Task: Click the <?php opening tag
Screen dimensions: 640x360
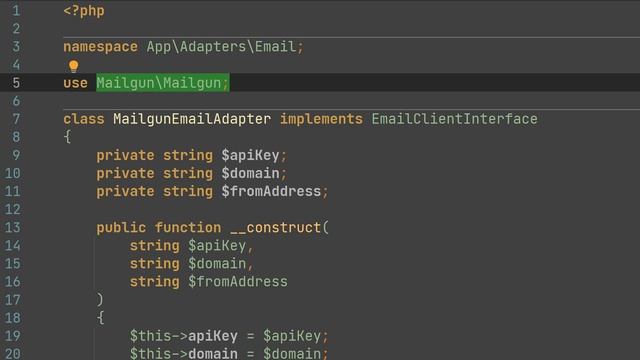Action: click(84, 11)
